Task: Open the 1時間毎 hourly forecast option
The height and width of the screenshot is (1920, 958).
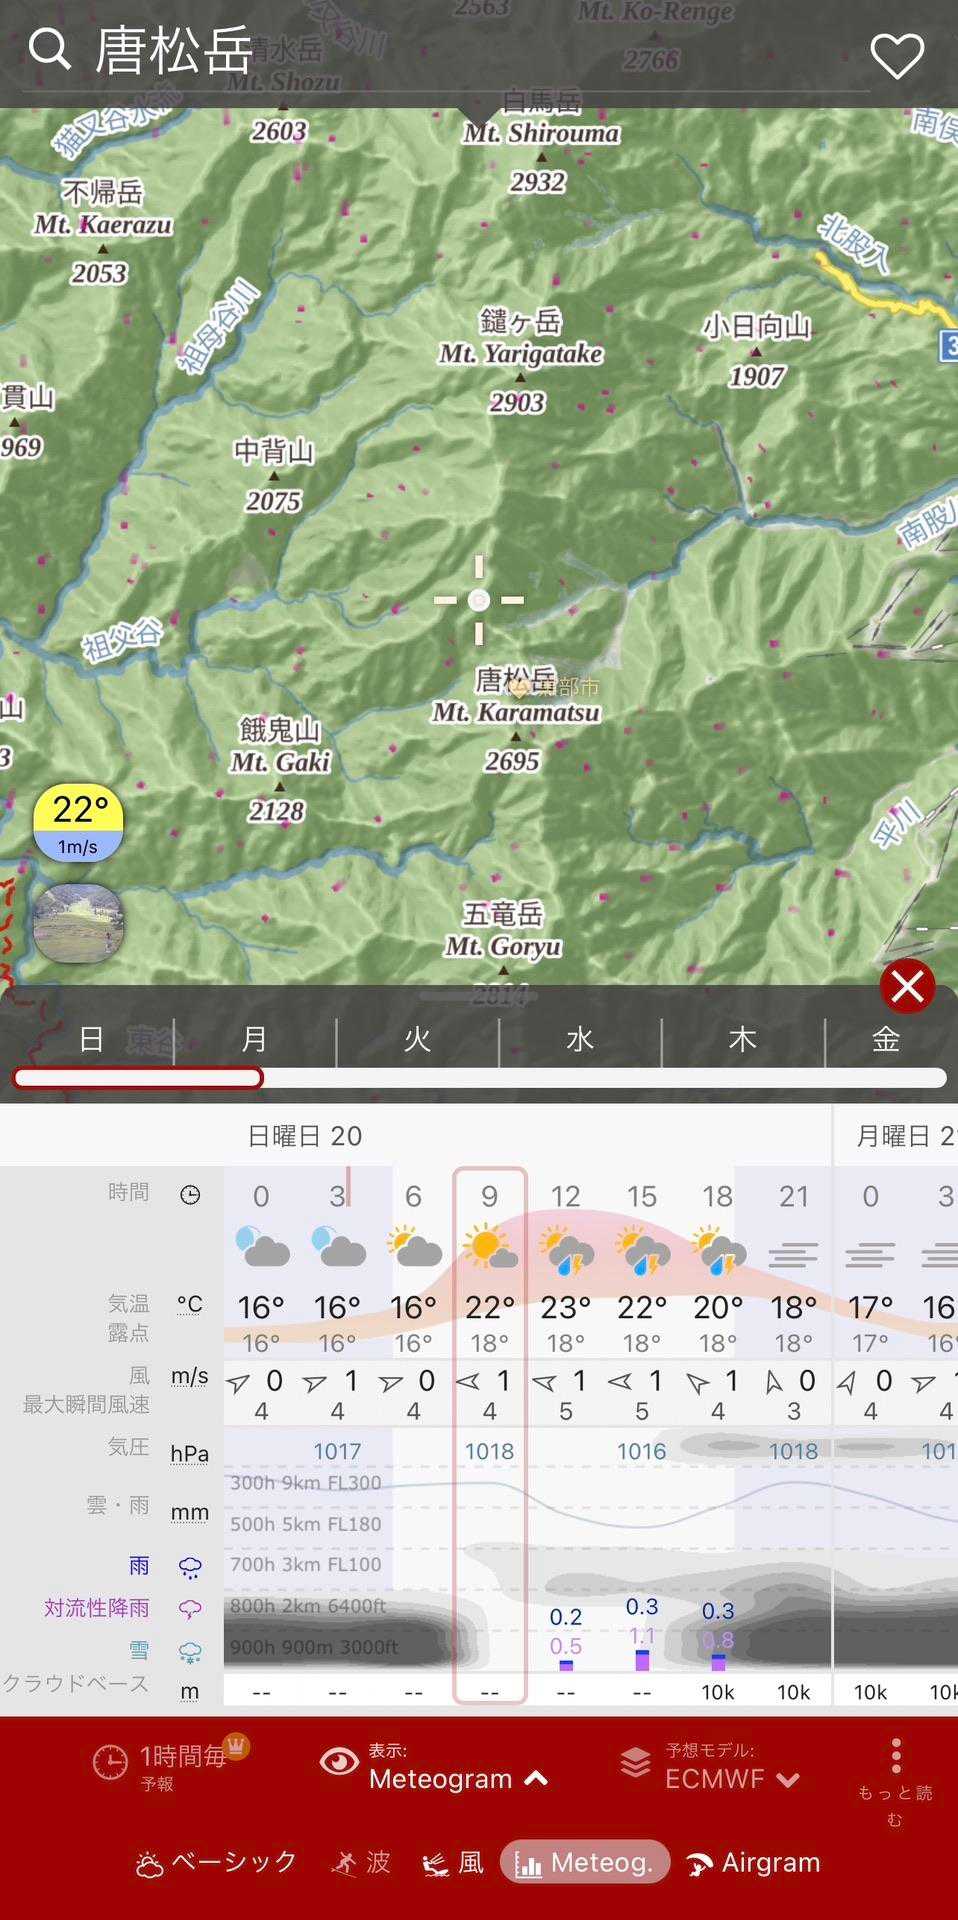Action: pyautogui.click(x=168, y=1766)
